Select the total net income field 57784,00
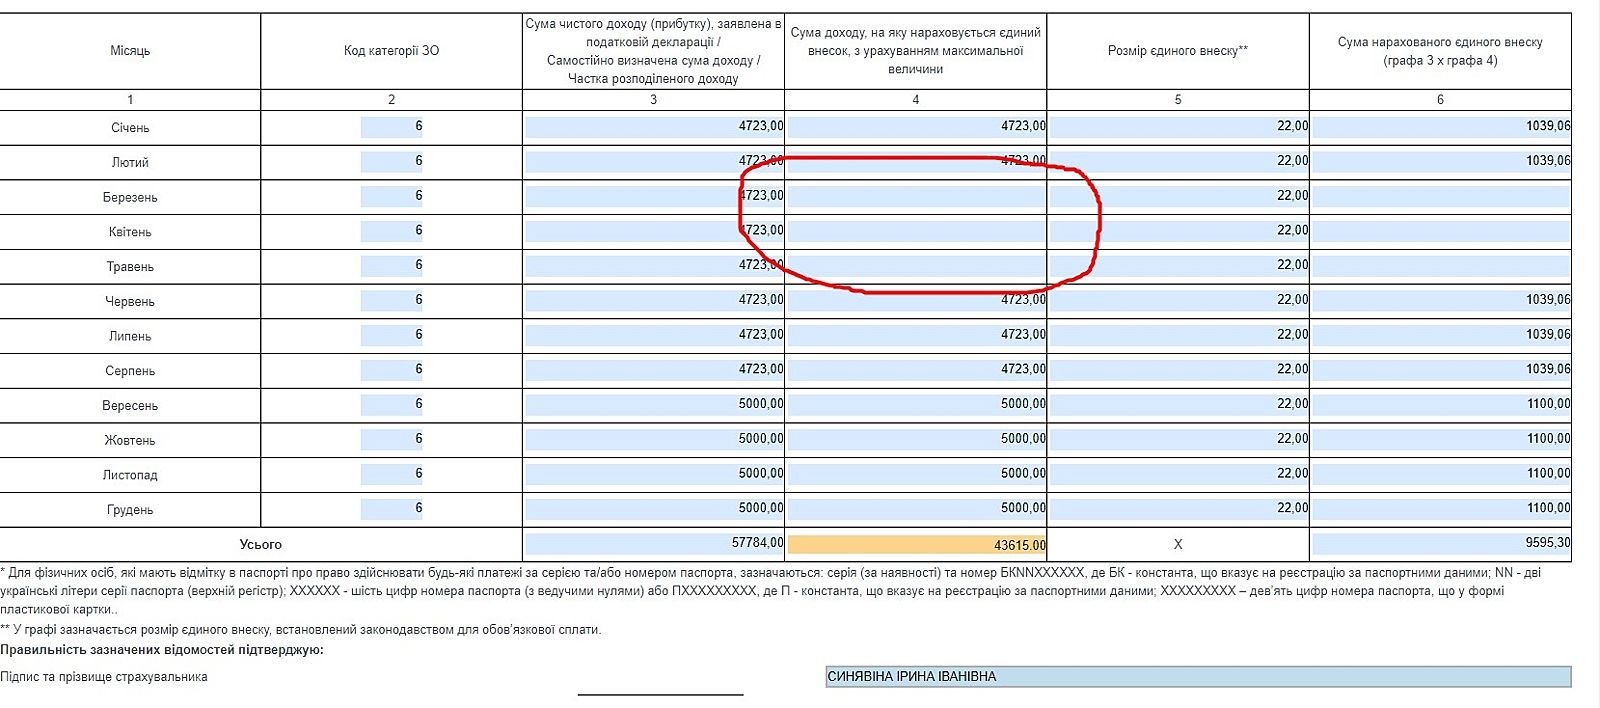 [654, 544]
